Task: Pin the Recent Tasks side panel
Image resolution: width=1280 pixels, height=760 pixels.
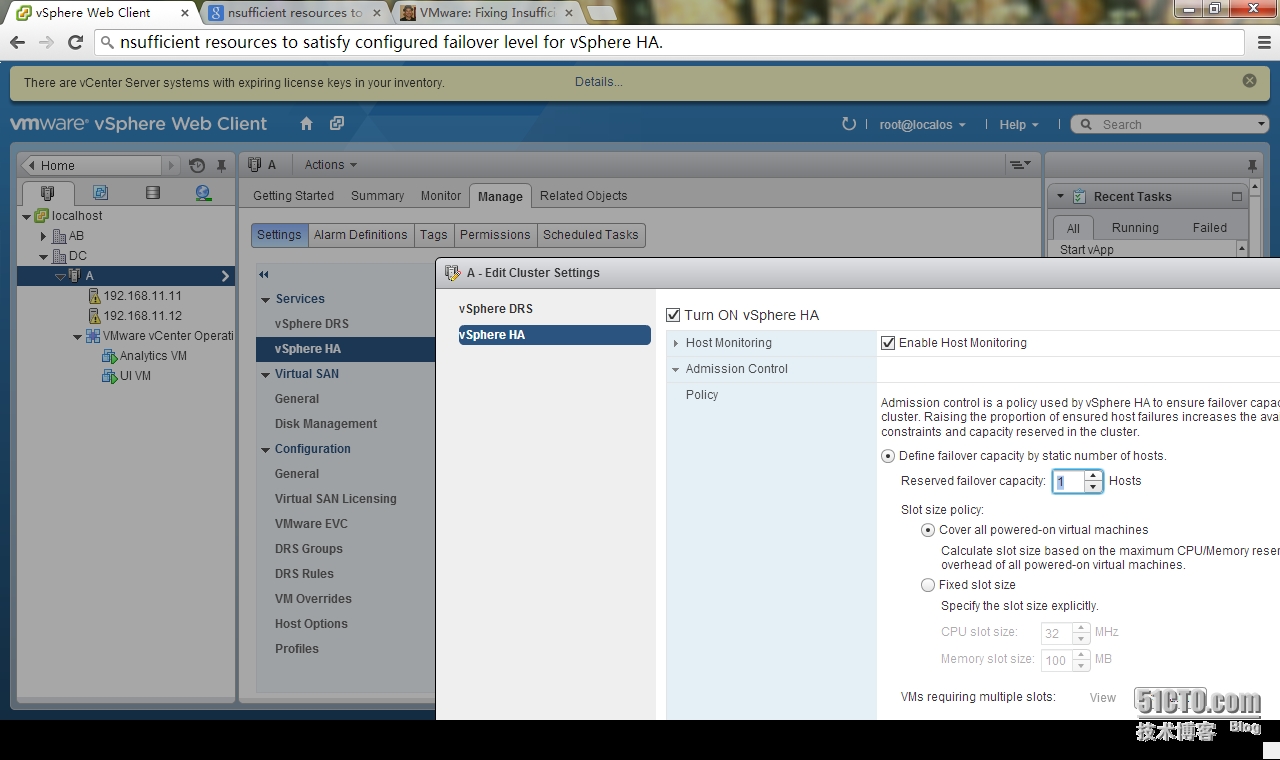Action: click(x=1252, y=166)
